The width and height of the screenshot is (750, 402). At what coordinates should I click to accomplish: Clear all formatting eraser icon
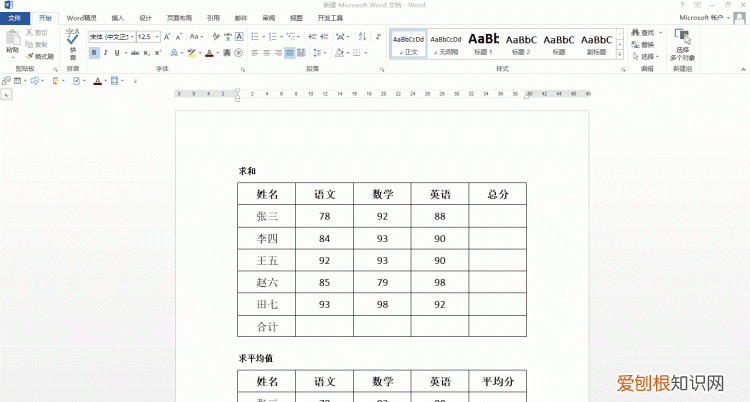click(x=216, y=37)
